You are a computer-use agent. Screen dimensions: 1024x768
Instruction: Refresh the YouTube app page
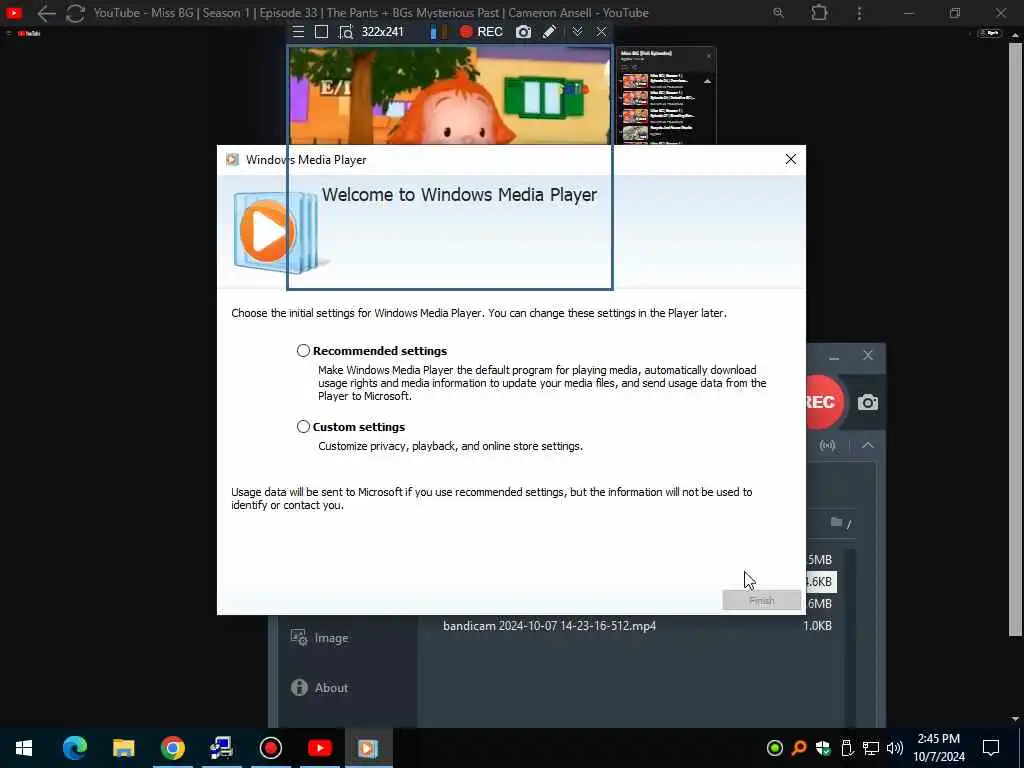click(x=75, y=13)
